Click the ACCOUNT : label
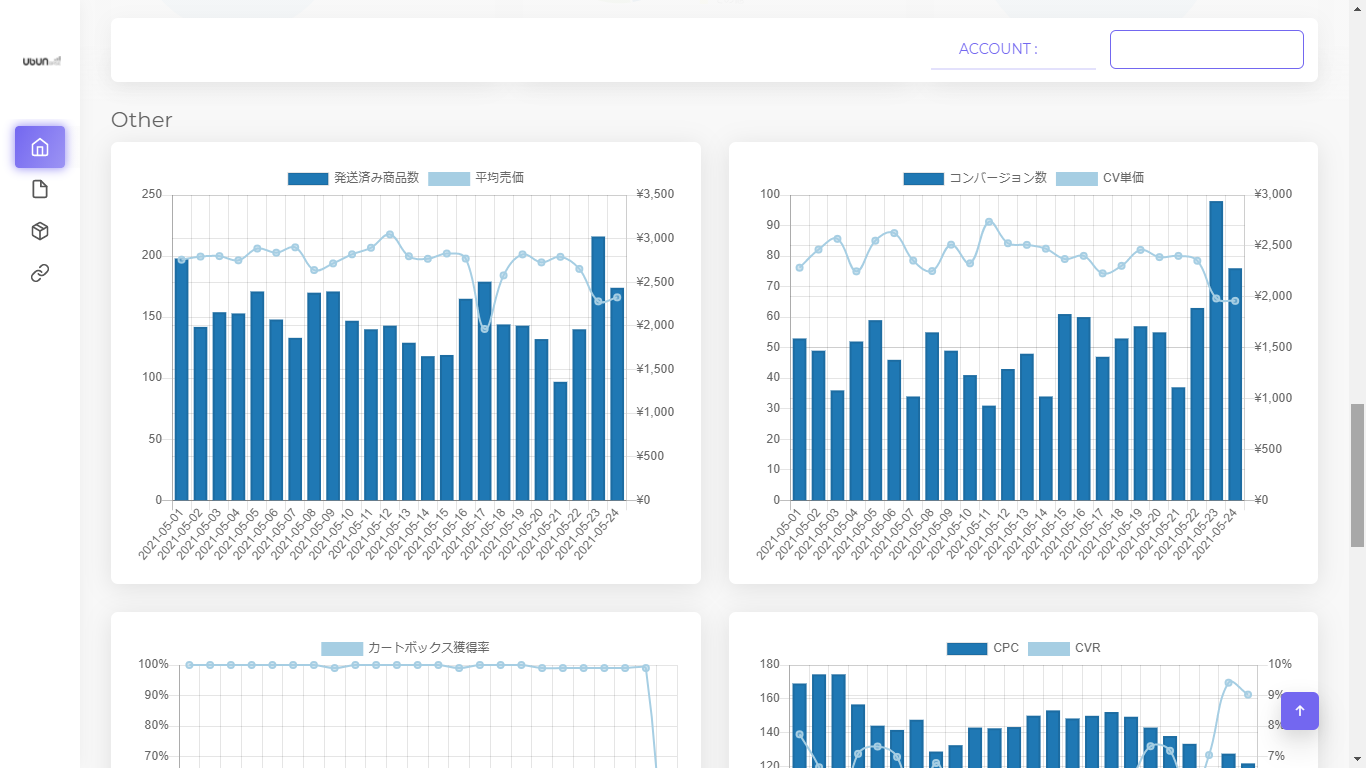 click(x=998, y=49)
